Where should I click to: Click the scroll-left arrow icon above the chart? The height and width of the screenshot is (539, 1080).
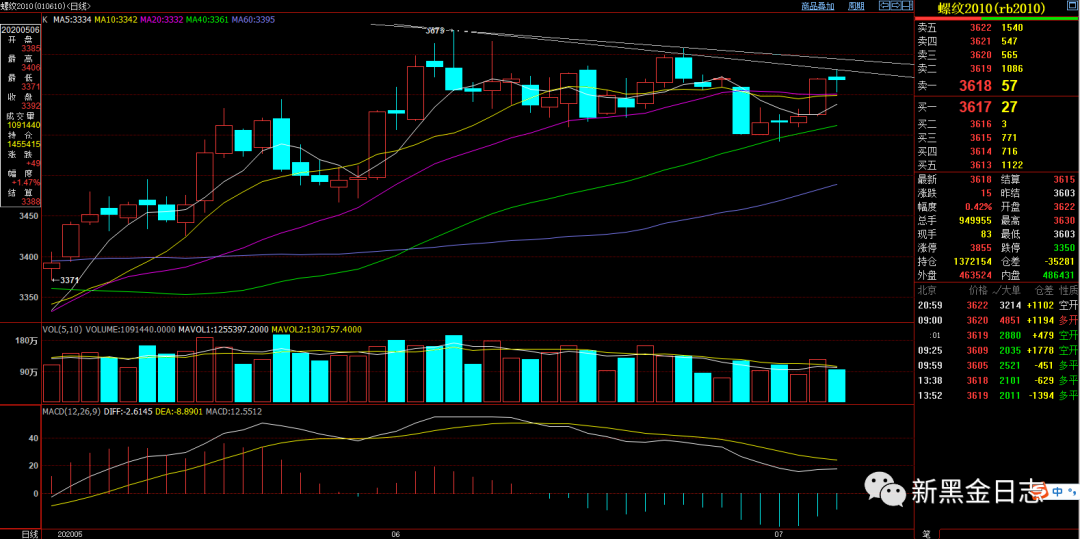coord(886,6)
